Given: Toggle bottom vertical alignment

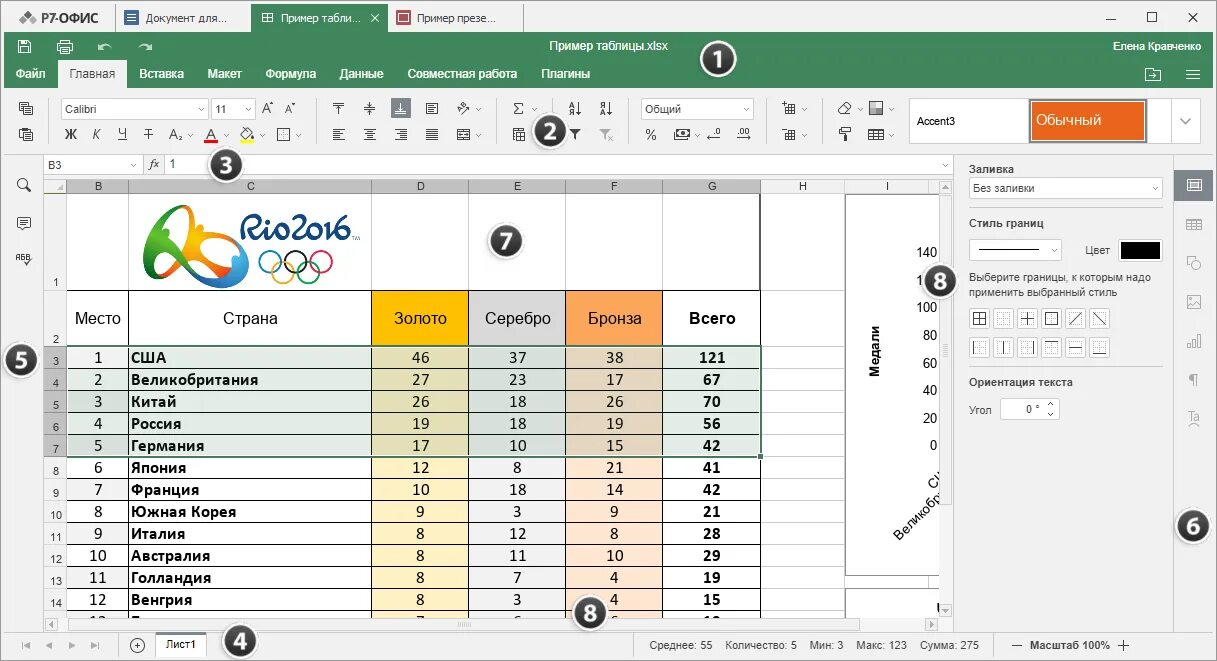Looking at the screenshot, I should point(401,109).
